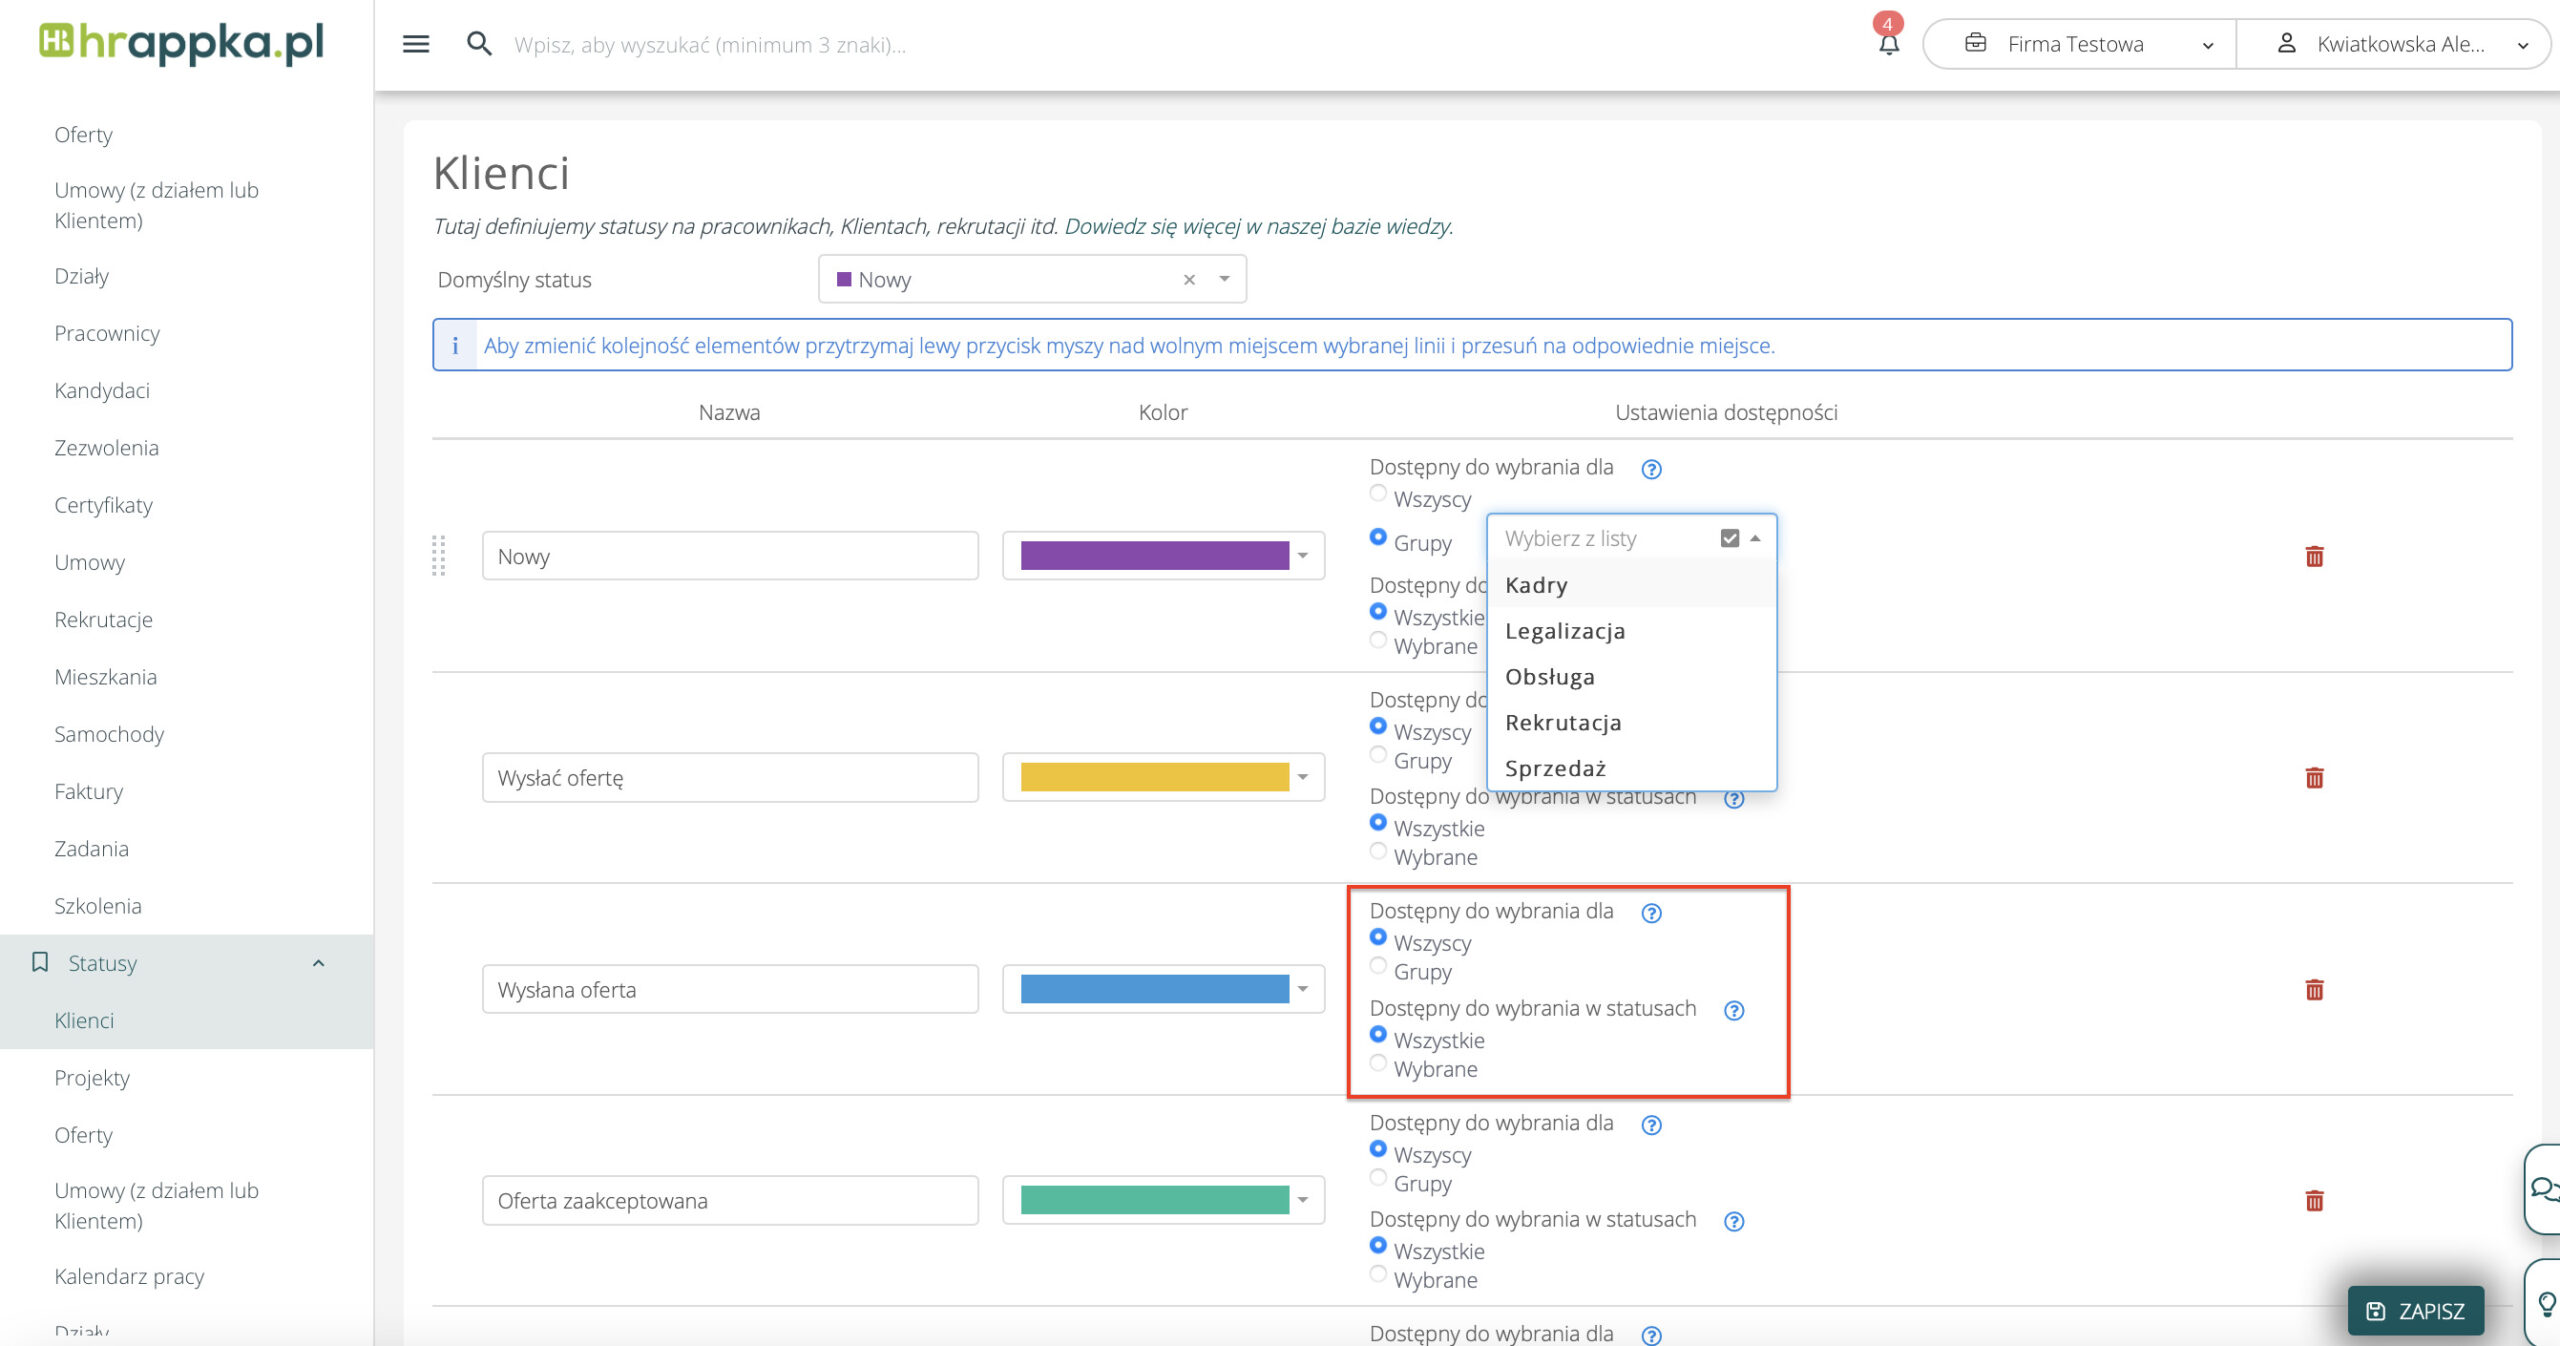Open the hamburger menu icon
2560x1346 pixels.
coord(415,44)
